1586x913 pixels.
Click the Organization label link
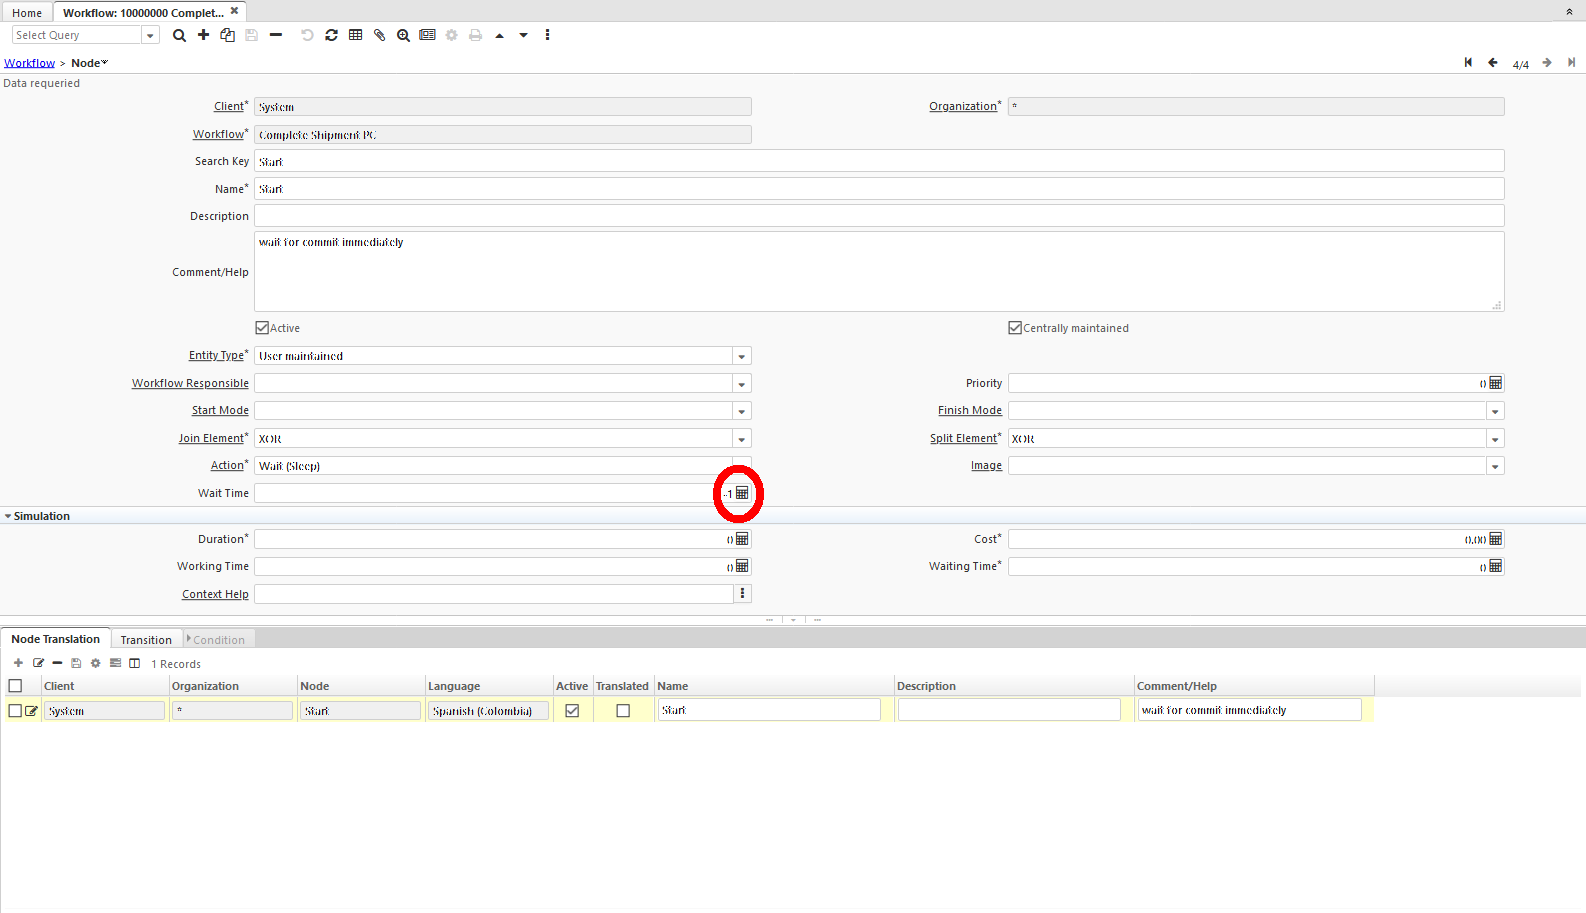coord(963,106)
